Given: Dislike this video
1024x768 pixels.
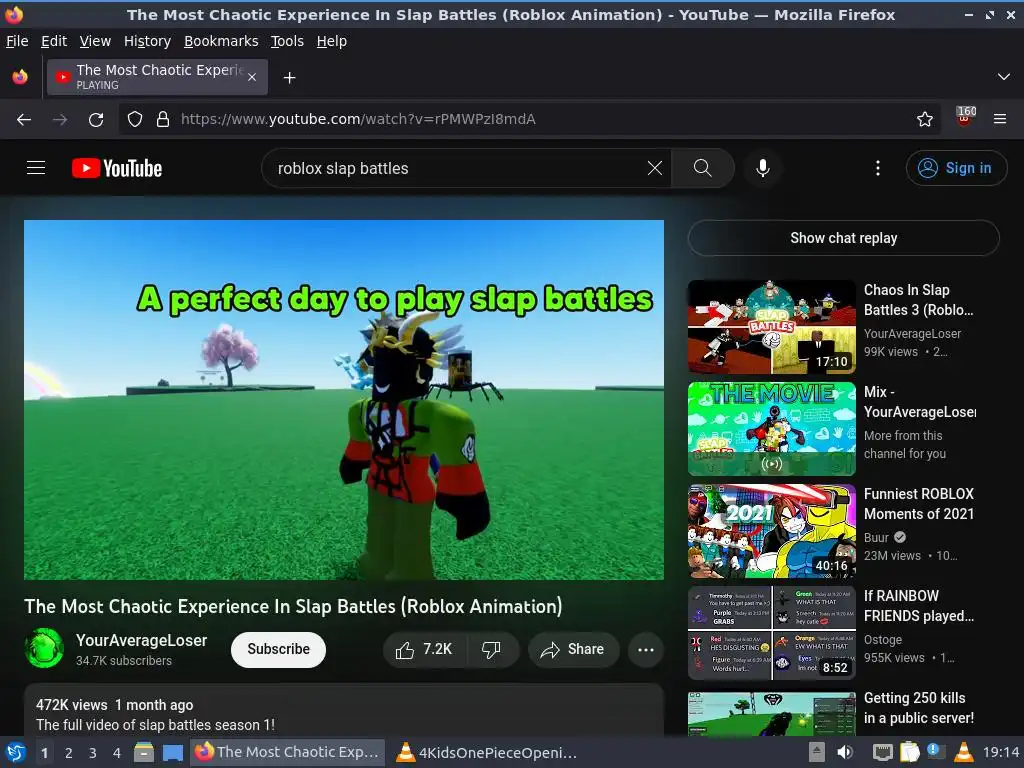Looking at the screenshot, I should click(492, 649).
